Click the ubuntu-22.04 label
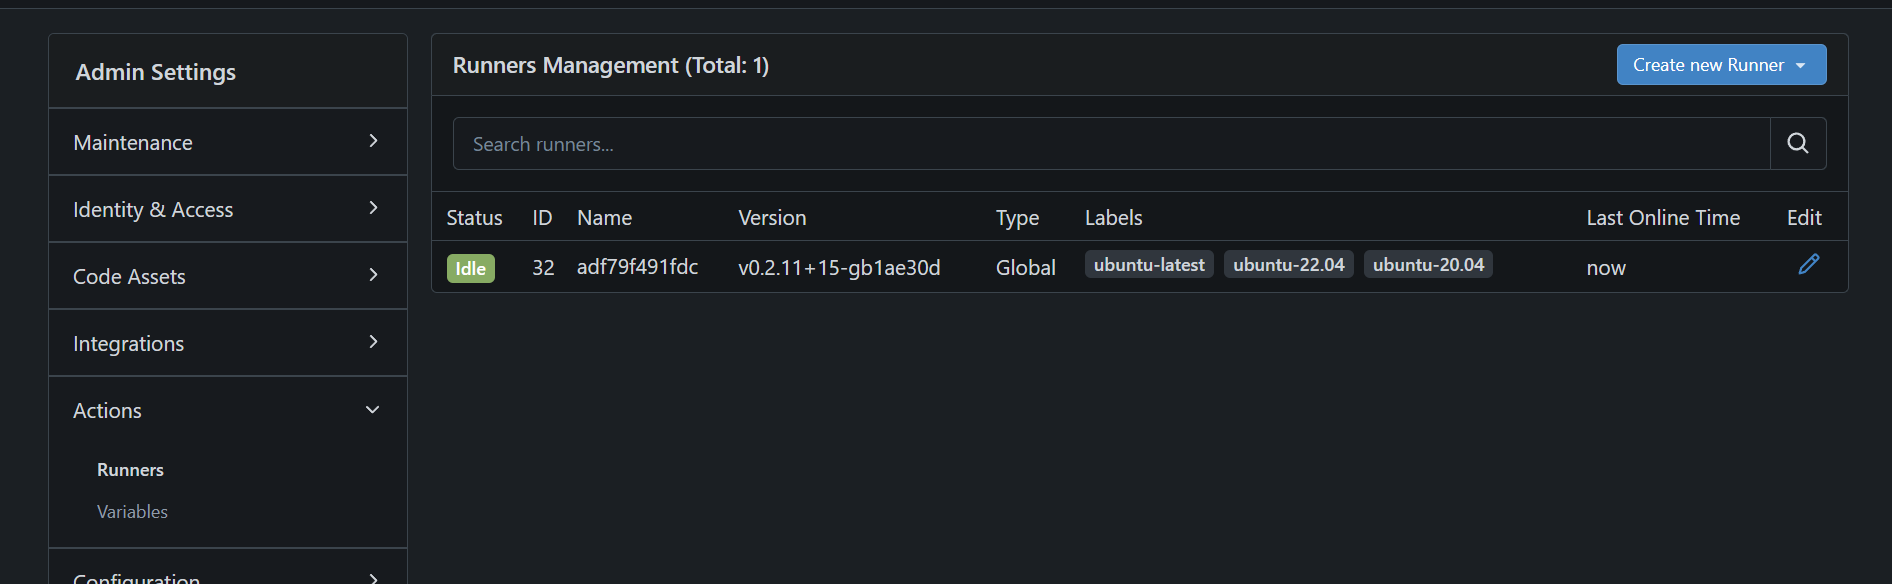 [x=1288, y=265]
